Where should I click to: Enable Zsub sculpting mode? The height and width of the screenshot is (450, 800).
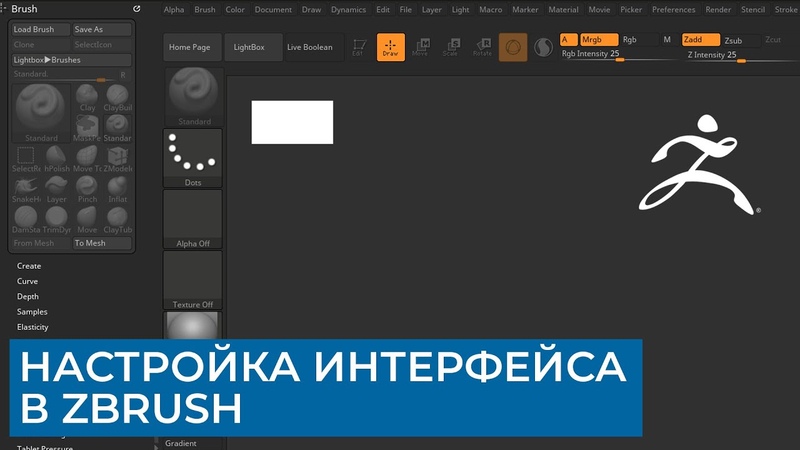pyautogui.click(x=741, y=40)
